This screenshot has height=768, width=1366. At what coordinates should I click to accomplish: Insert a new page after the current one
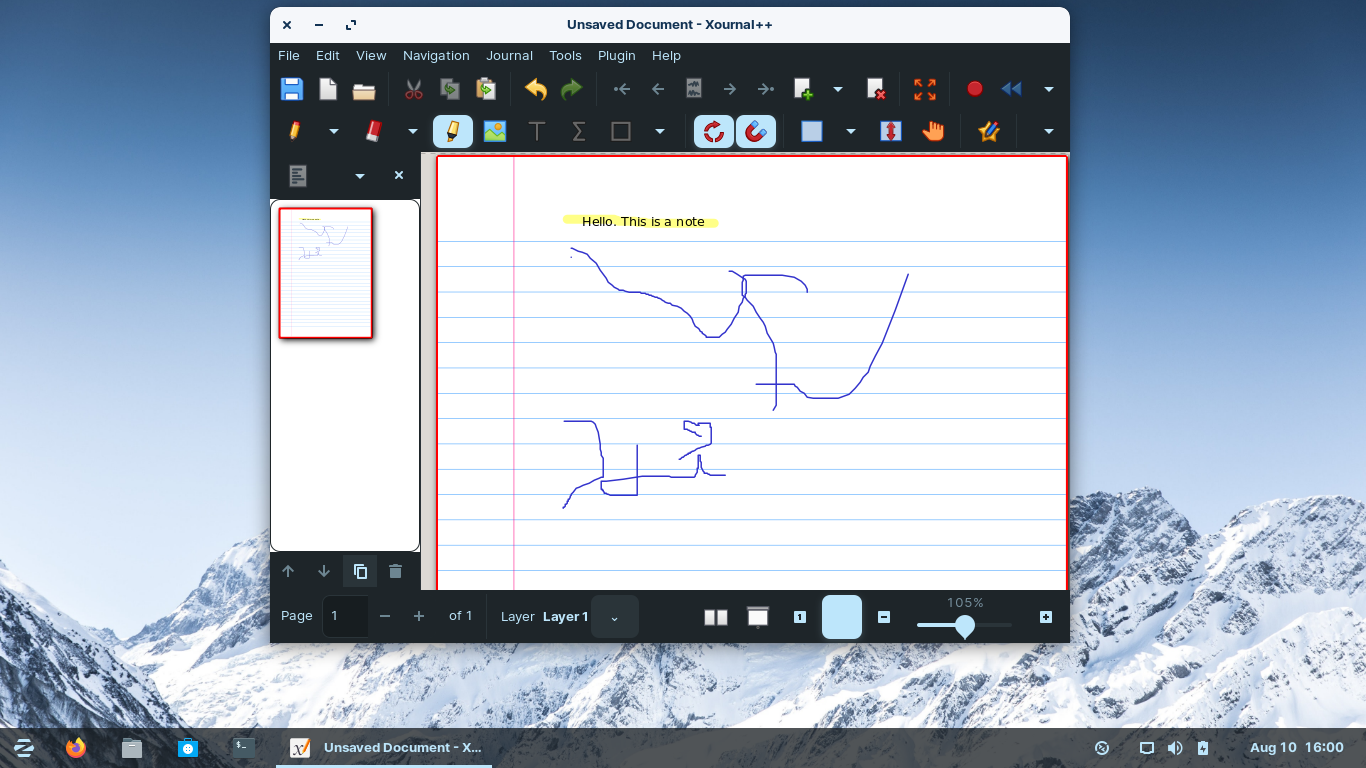804,89
